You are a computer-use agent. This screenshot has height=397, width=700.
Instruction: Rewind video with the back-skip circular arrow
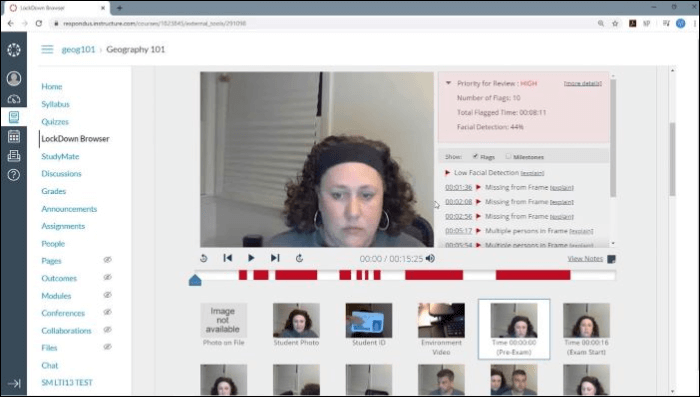204,258
